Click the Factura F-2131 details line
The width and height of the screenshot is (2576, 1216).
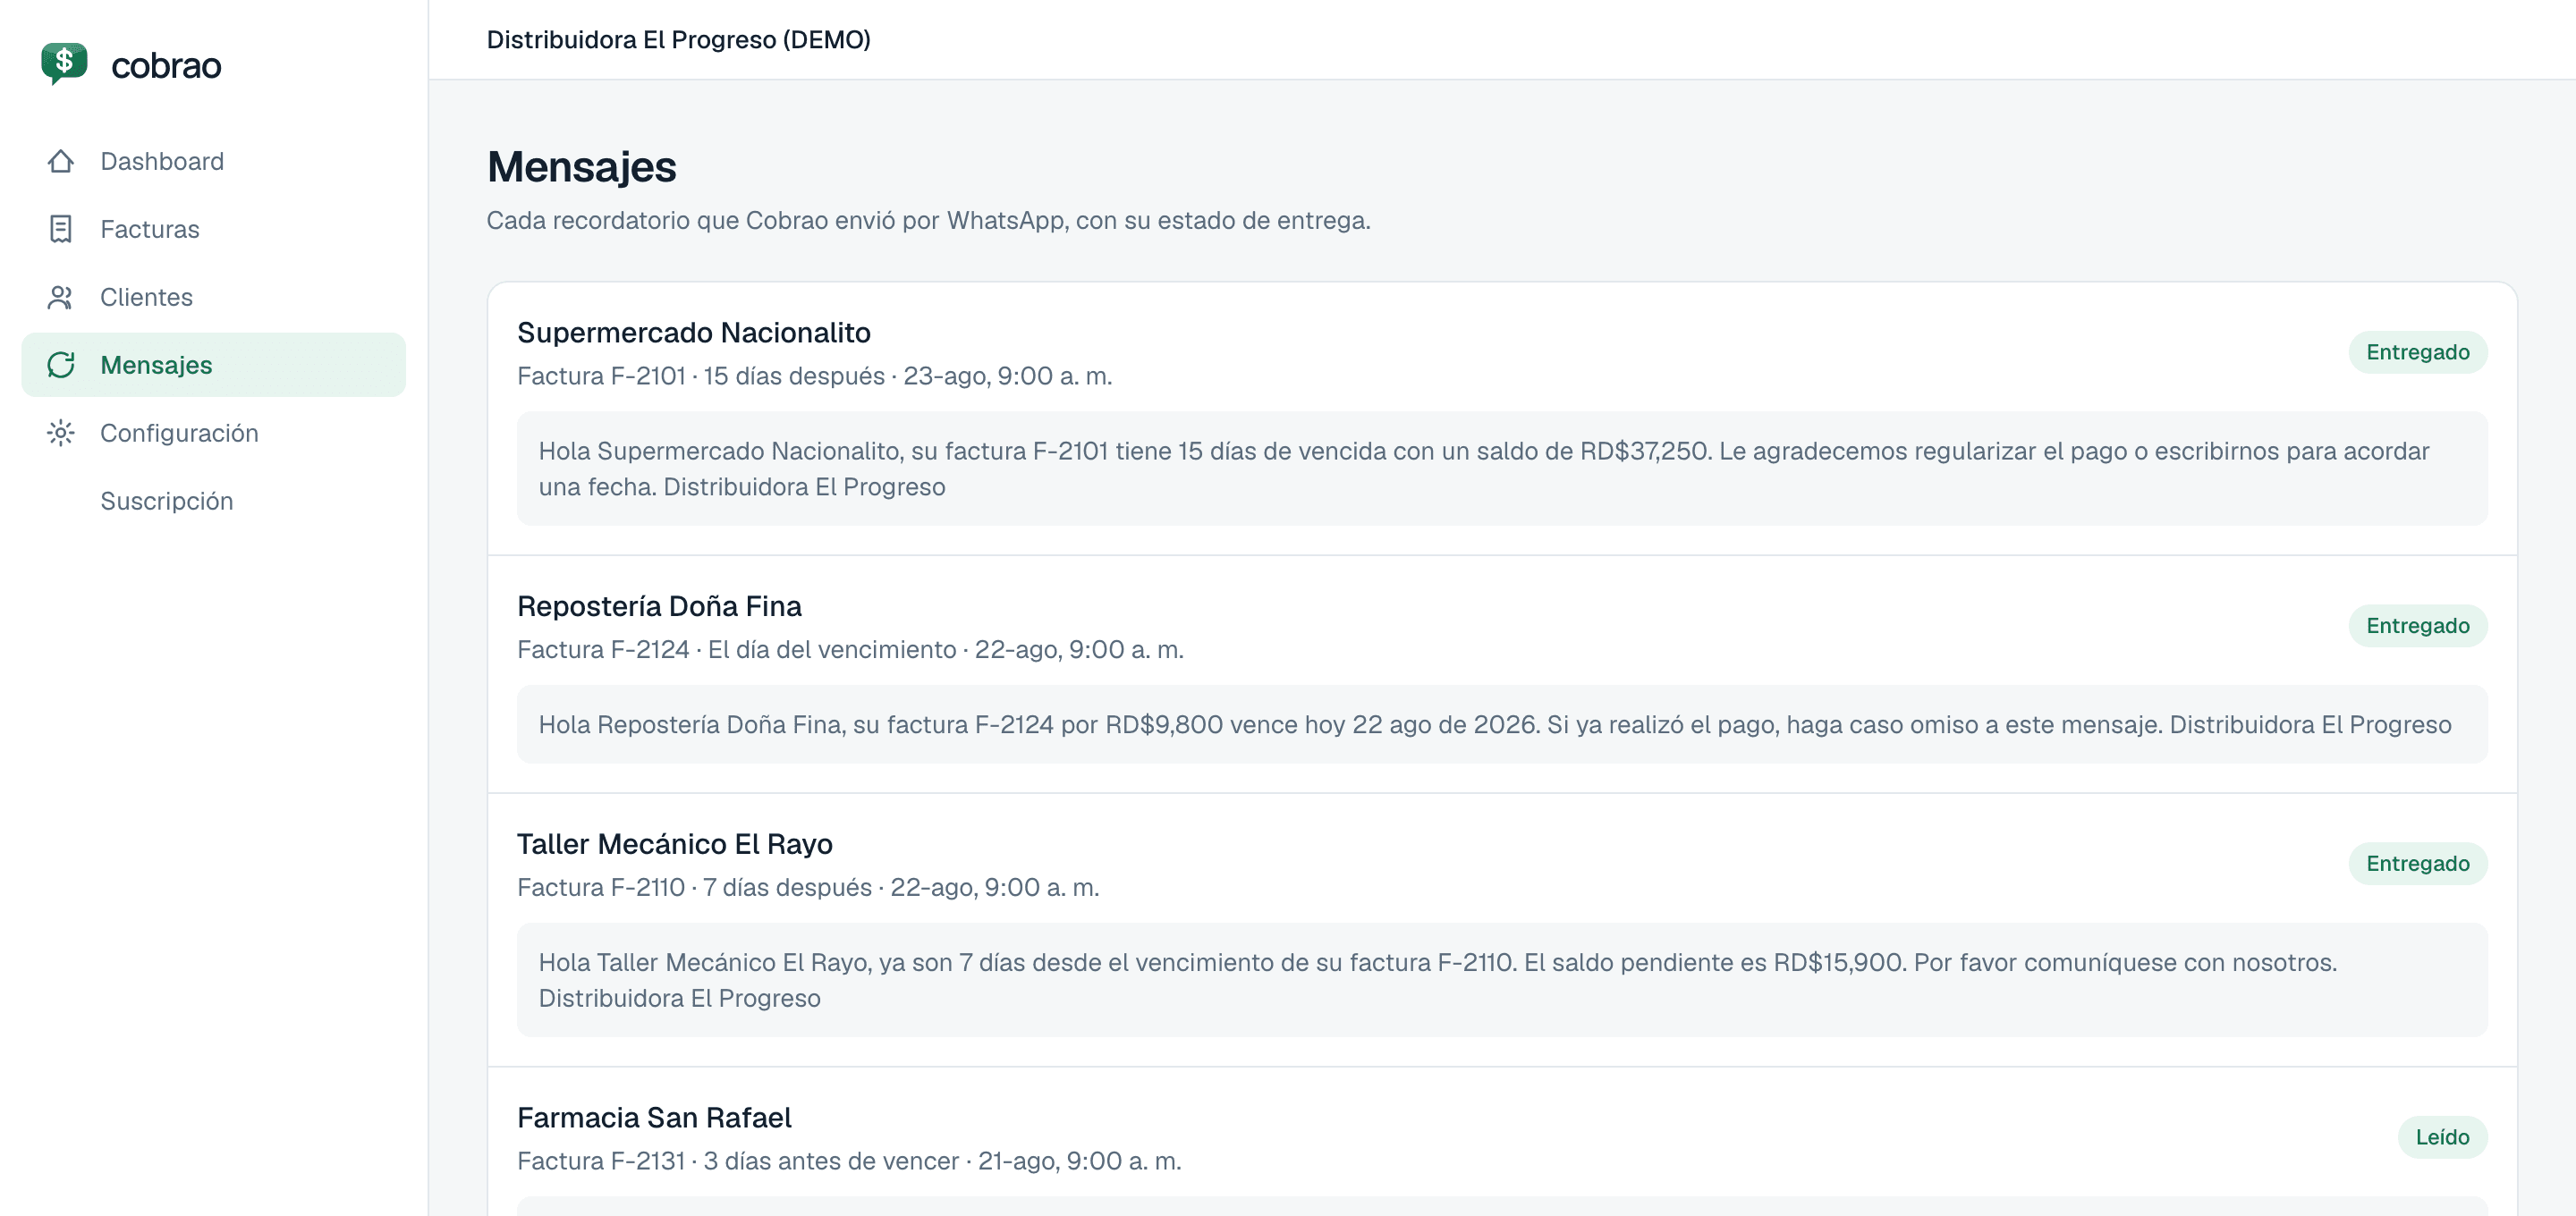tap(849, 1161)
